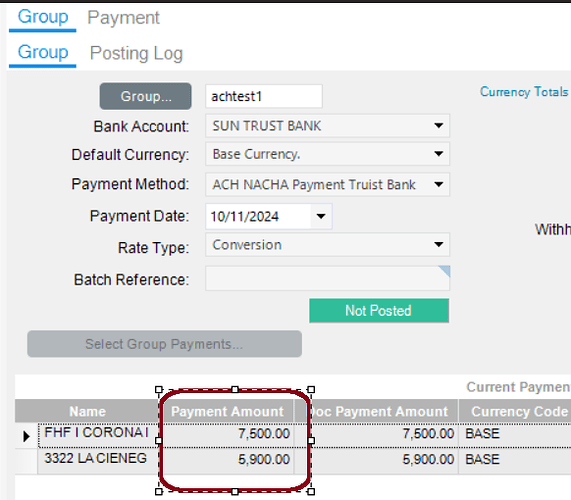Switch to the top-level Payment tab
571x500 pixels.
point(123,17)
